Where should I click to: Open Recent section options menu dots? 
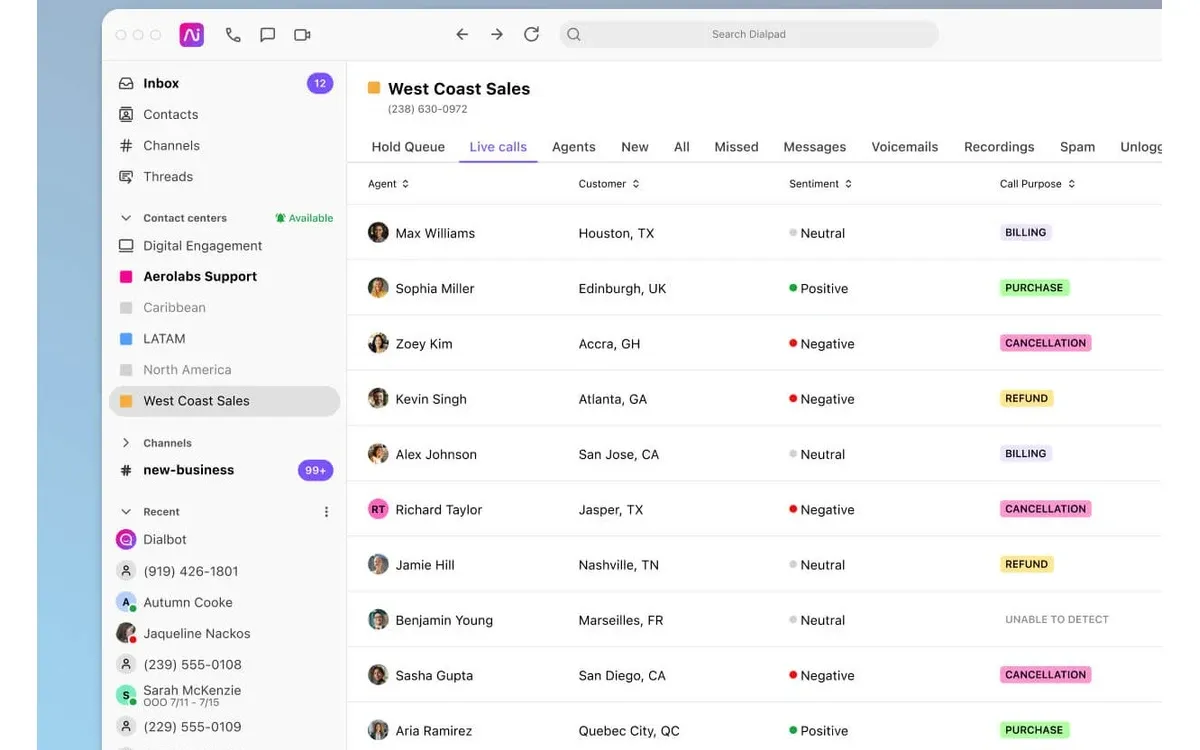pyautogui.click(x=326, y=512)
